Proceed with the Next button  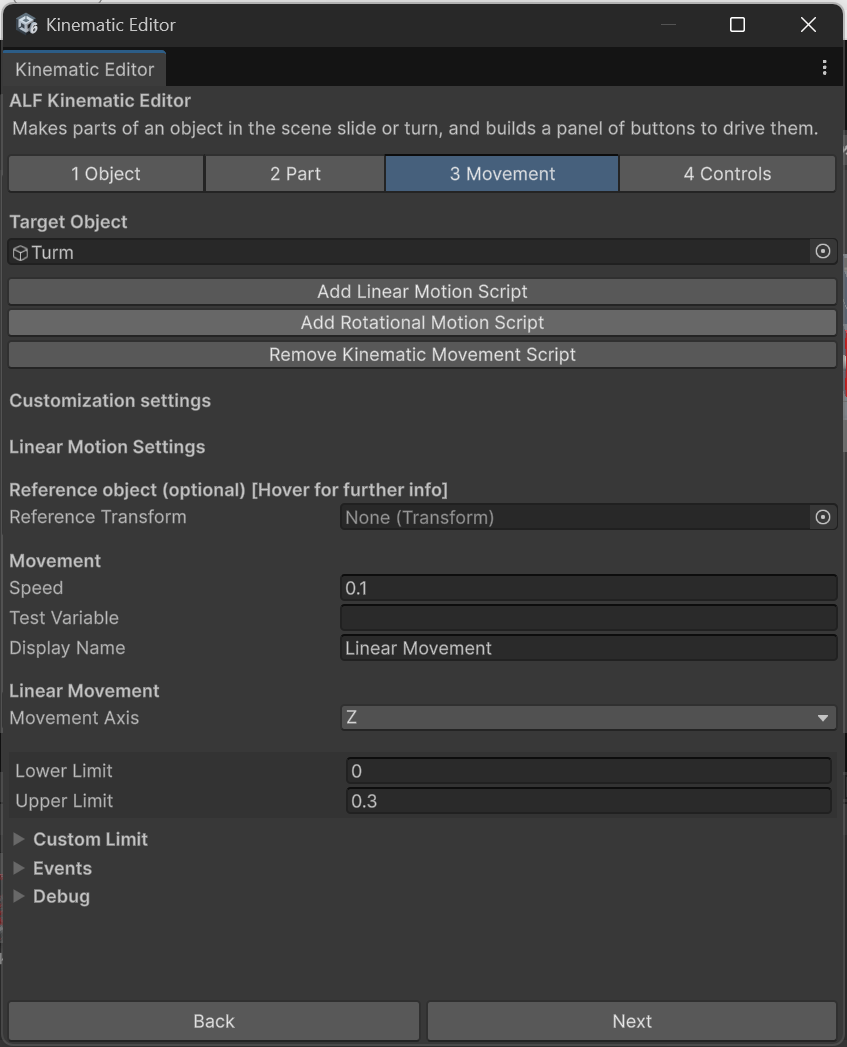point(632,1021)
